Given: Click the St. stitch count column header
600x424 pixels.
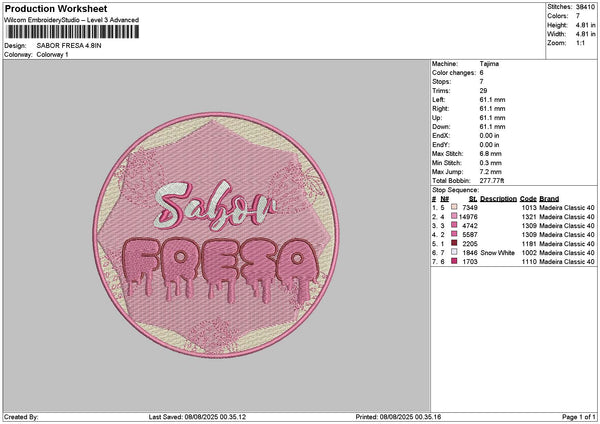Looking at the screenshot, I should point(472,198).
